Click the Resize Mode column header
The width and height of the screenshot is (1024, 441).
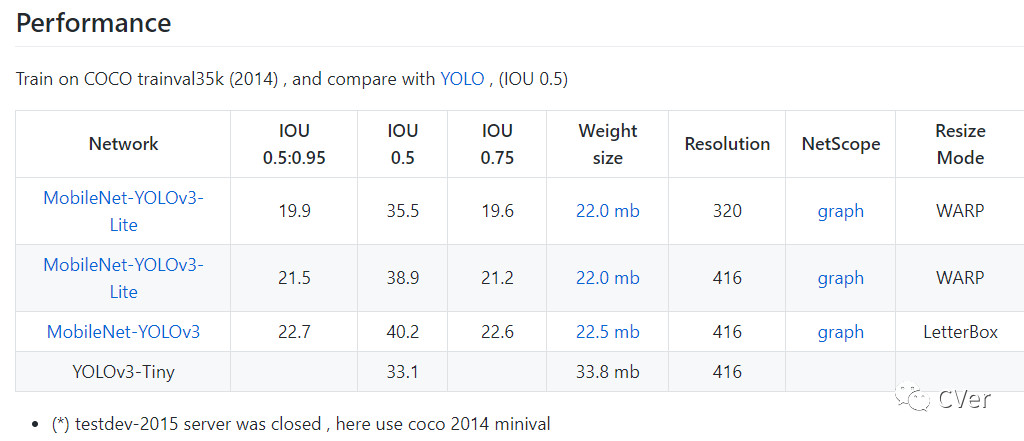[x=960, y=144]
